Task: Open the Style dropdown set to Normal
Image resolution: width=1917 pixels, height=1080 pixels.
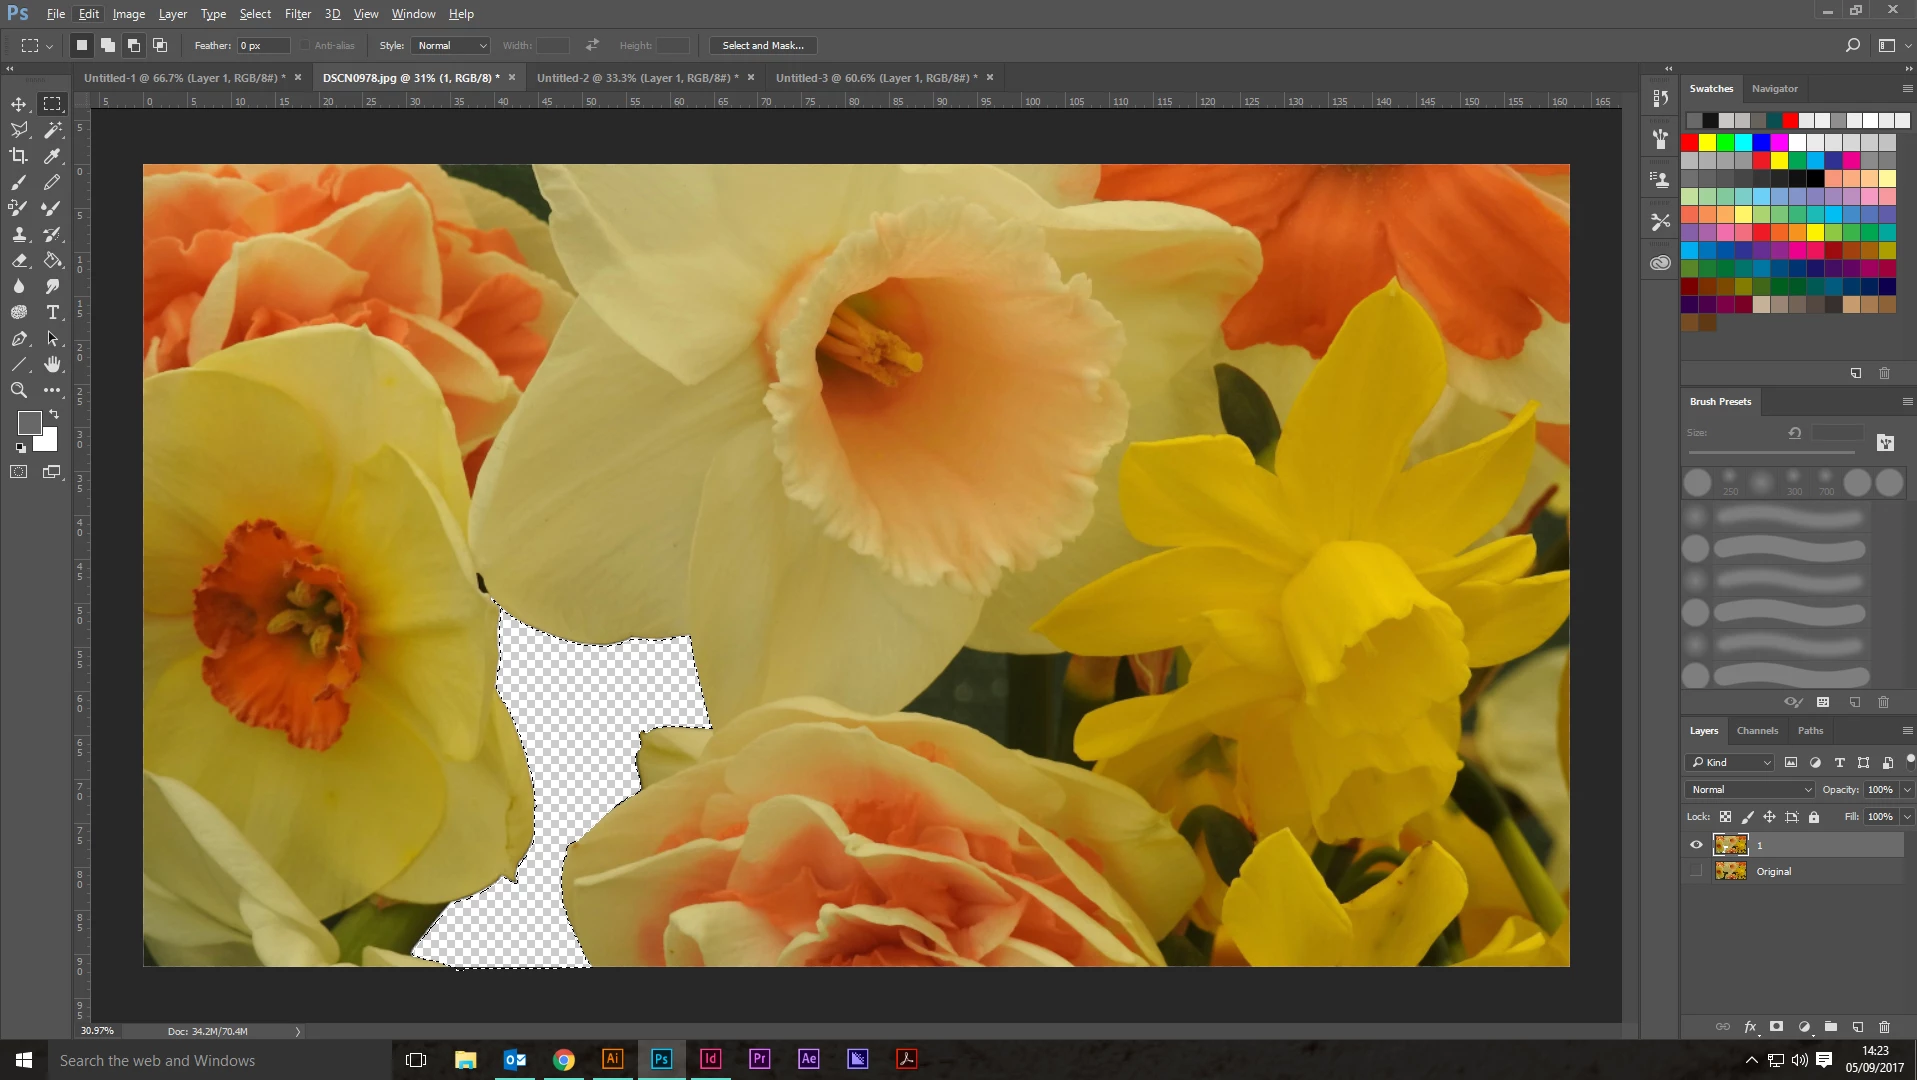Action: point(451,46)
